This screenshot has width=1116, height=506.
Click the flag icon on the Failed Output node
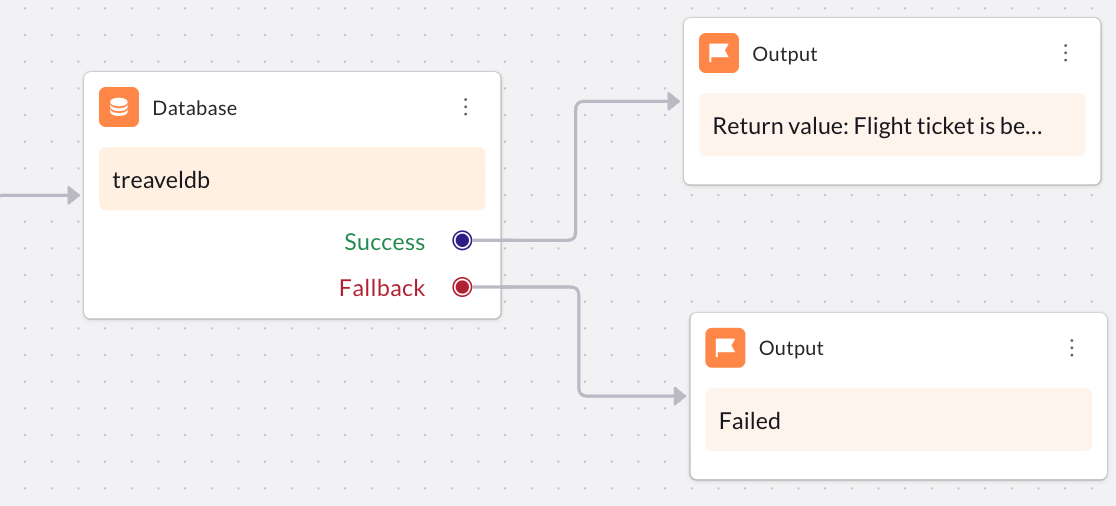(x=725, y=348)
